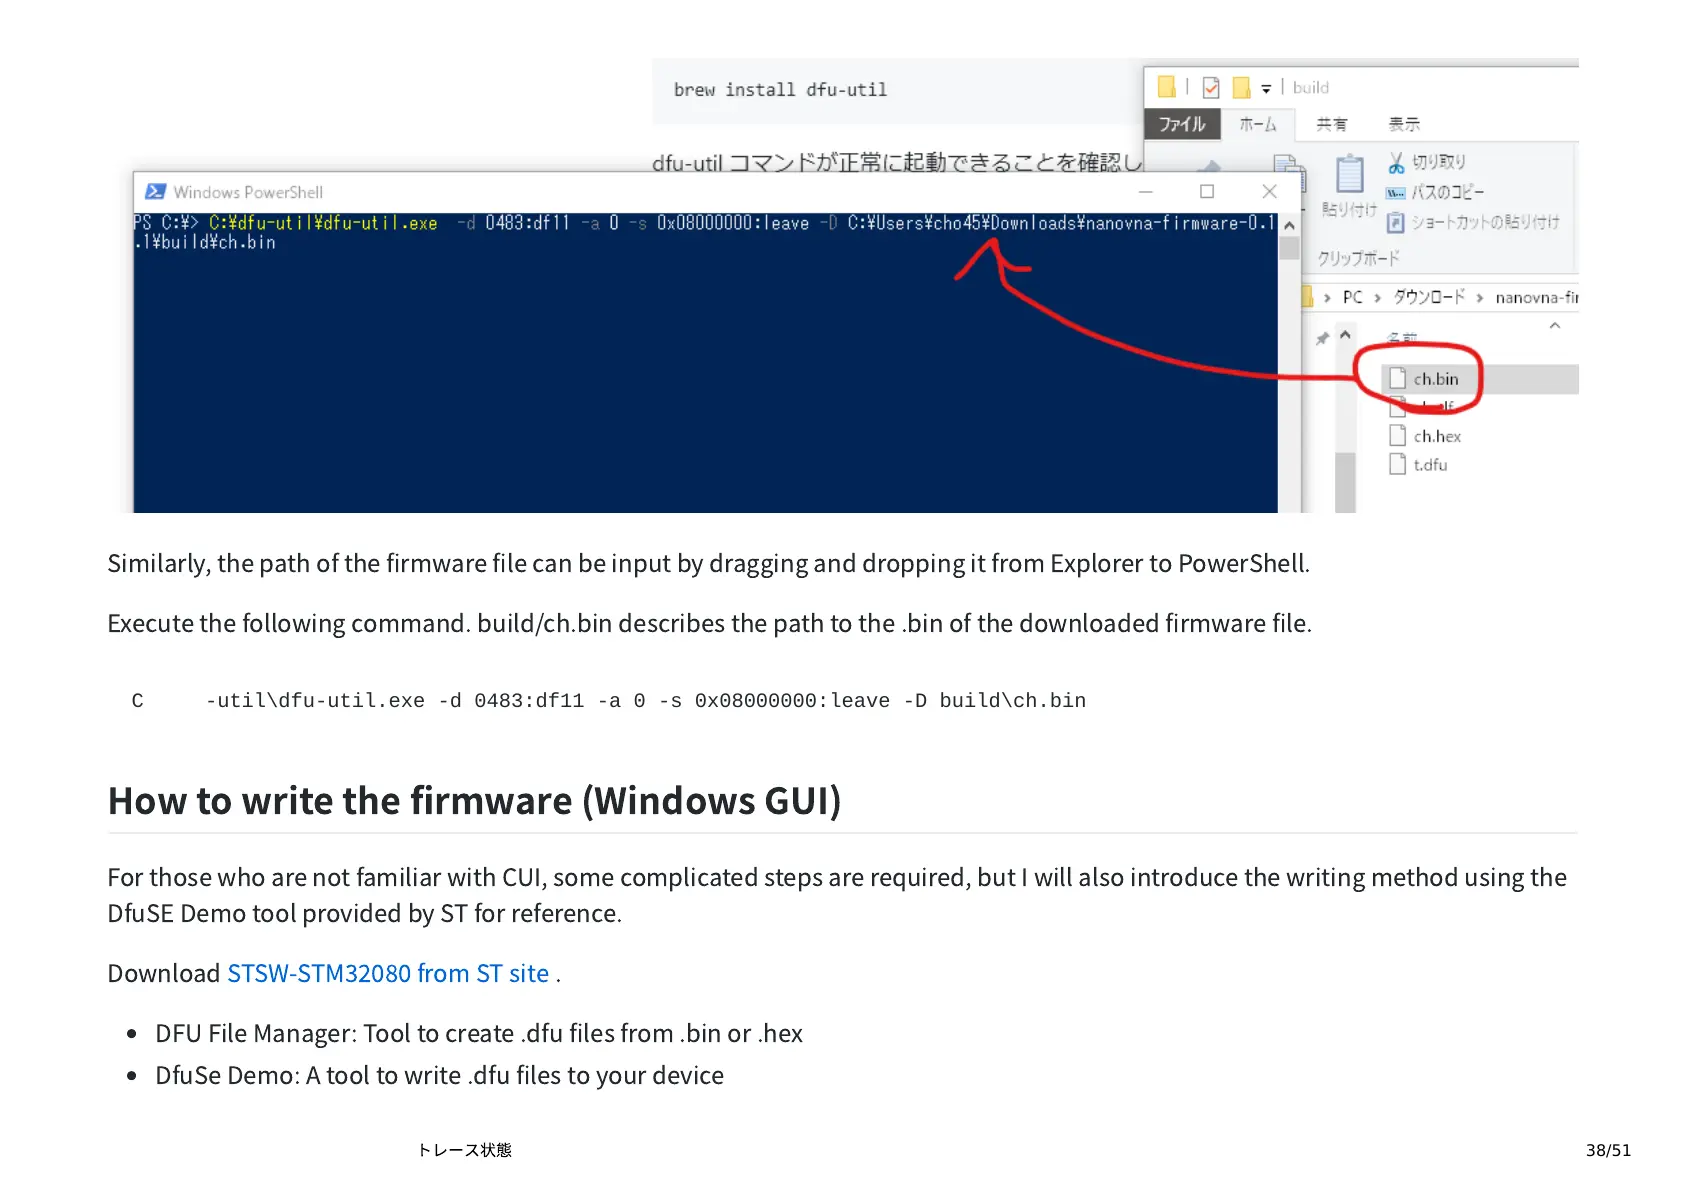Open the ファイル tab in Explorer
The width and height of the screenshot is (1684, 1190).
point(1182,124)
